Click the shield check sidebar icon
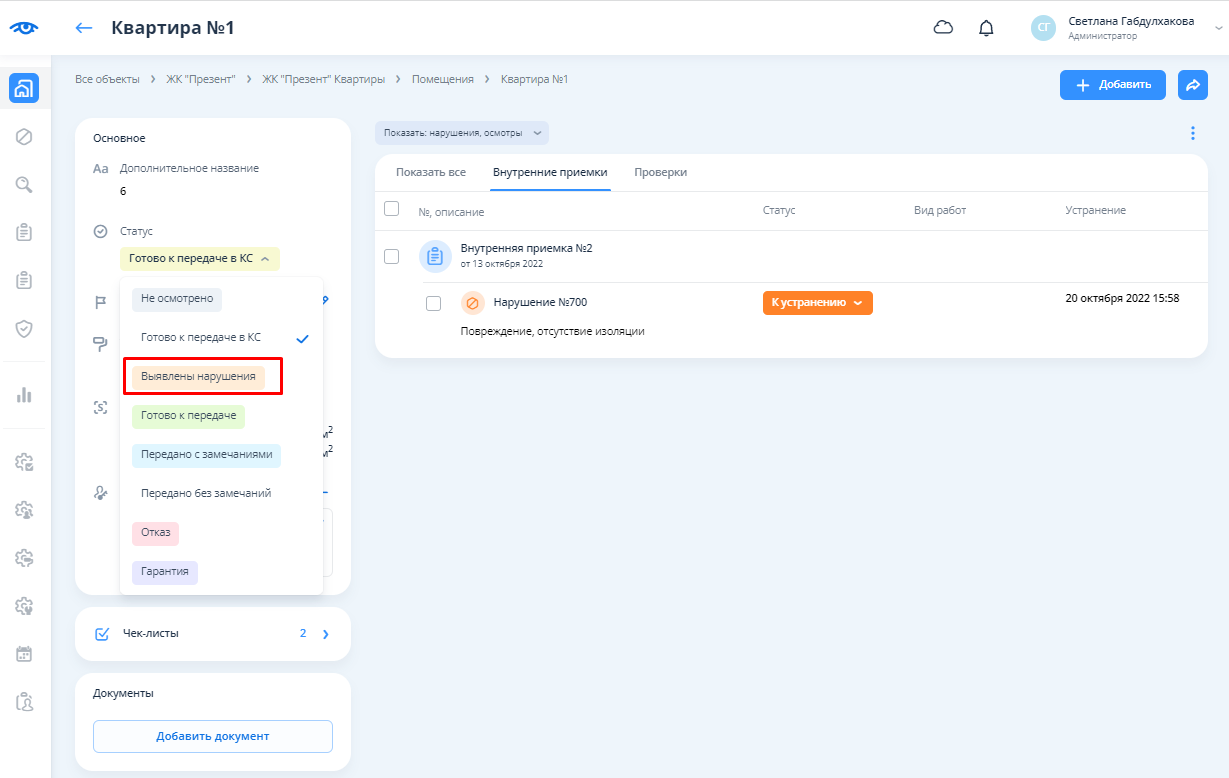 pos(25,329)
